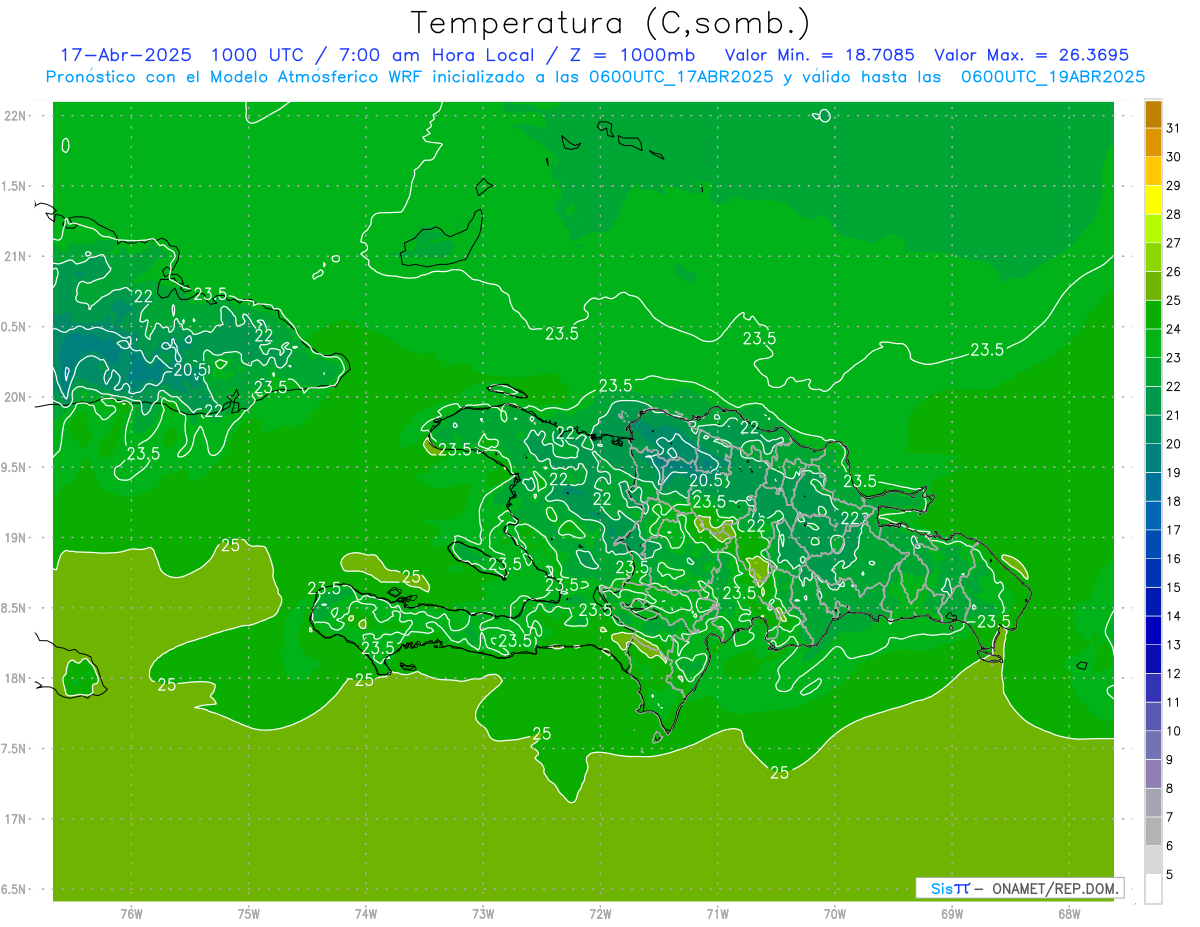Click the '70W' longitude axis label
This screenshot has height=927, width=1200.
coord(834,913)
